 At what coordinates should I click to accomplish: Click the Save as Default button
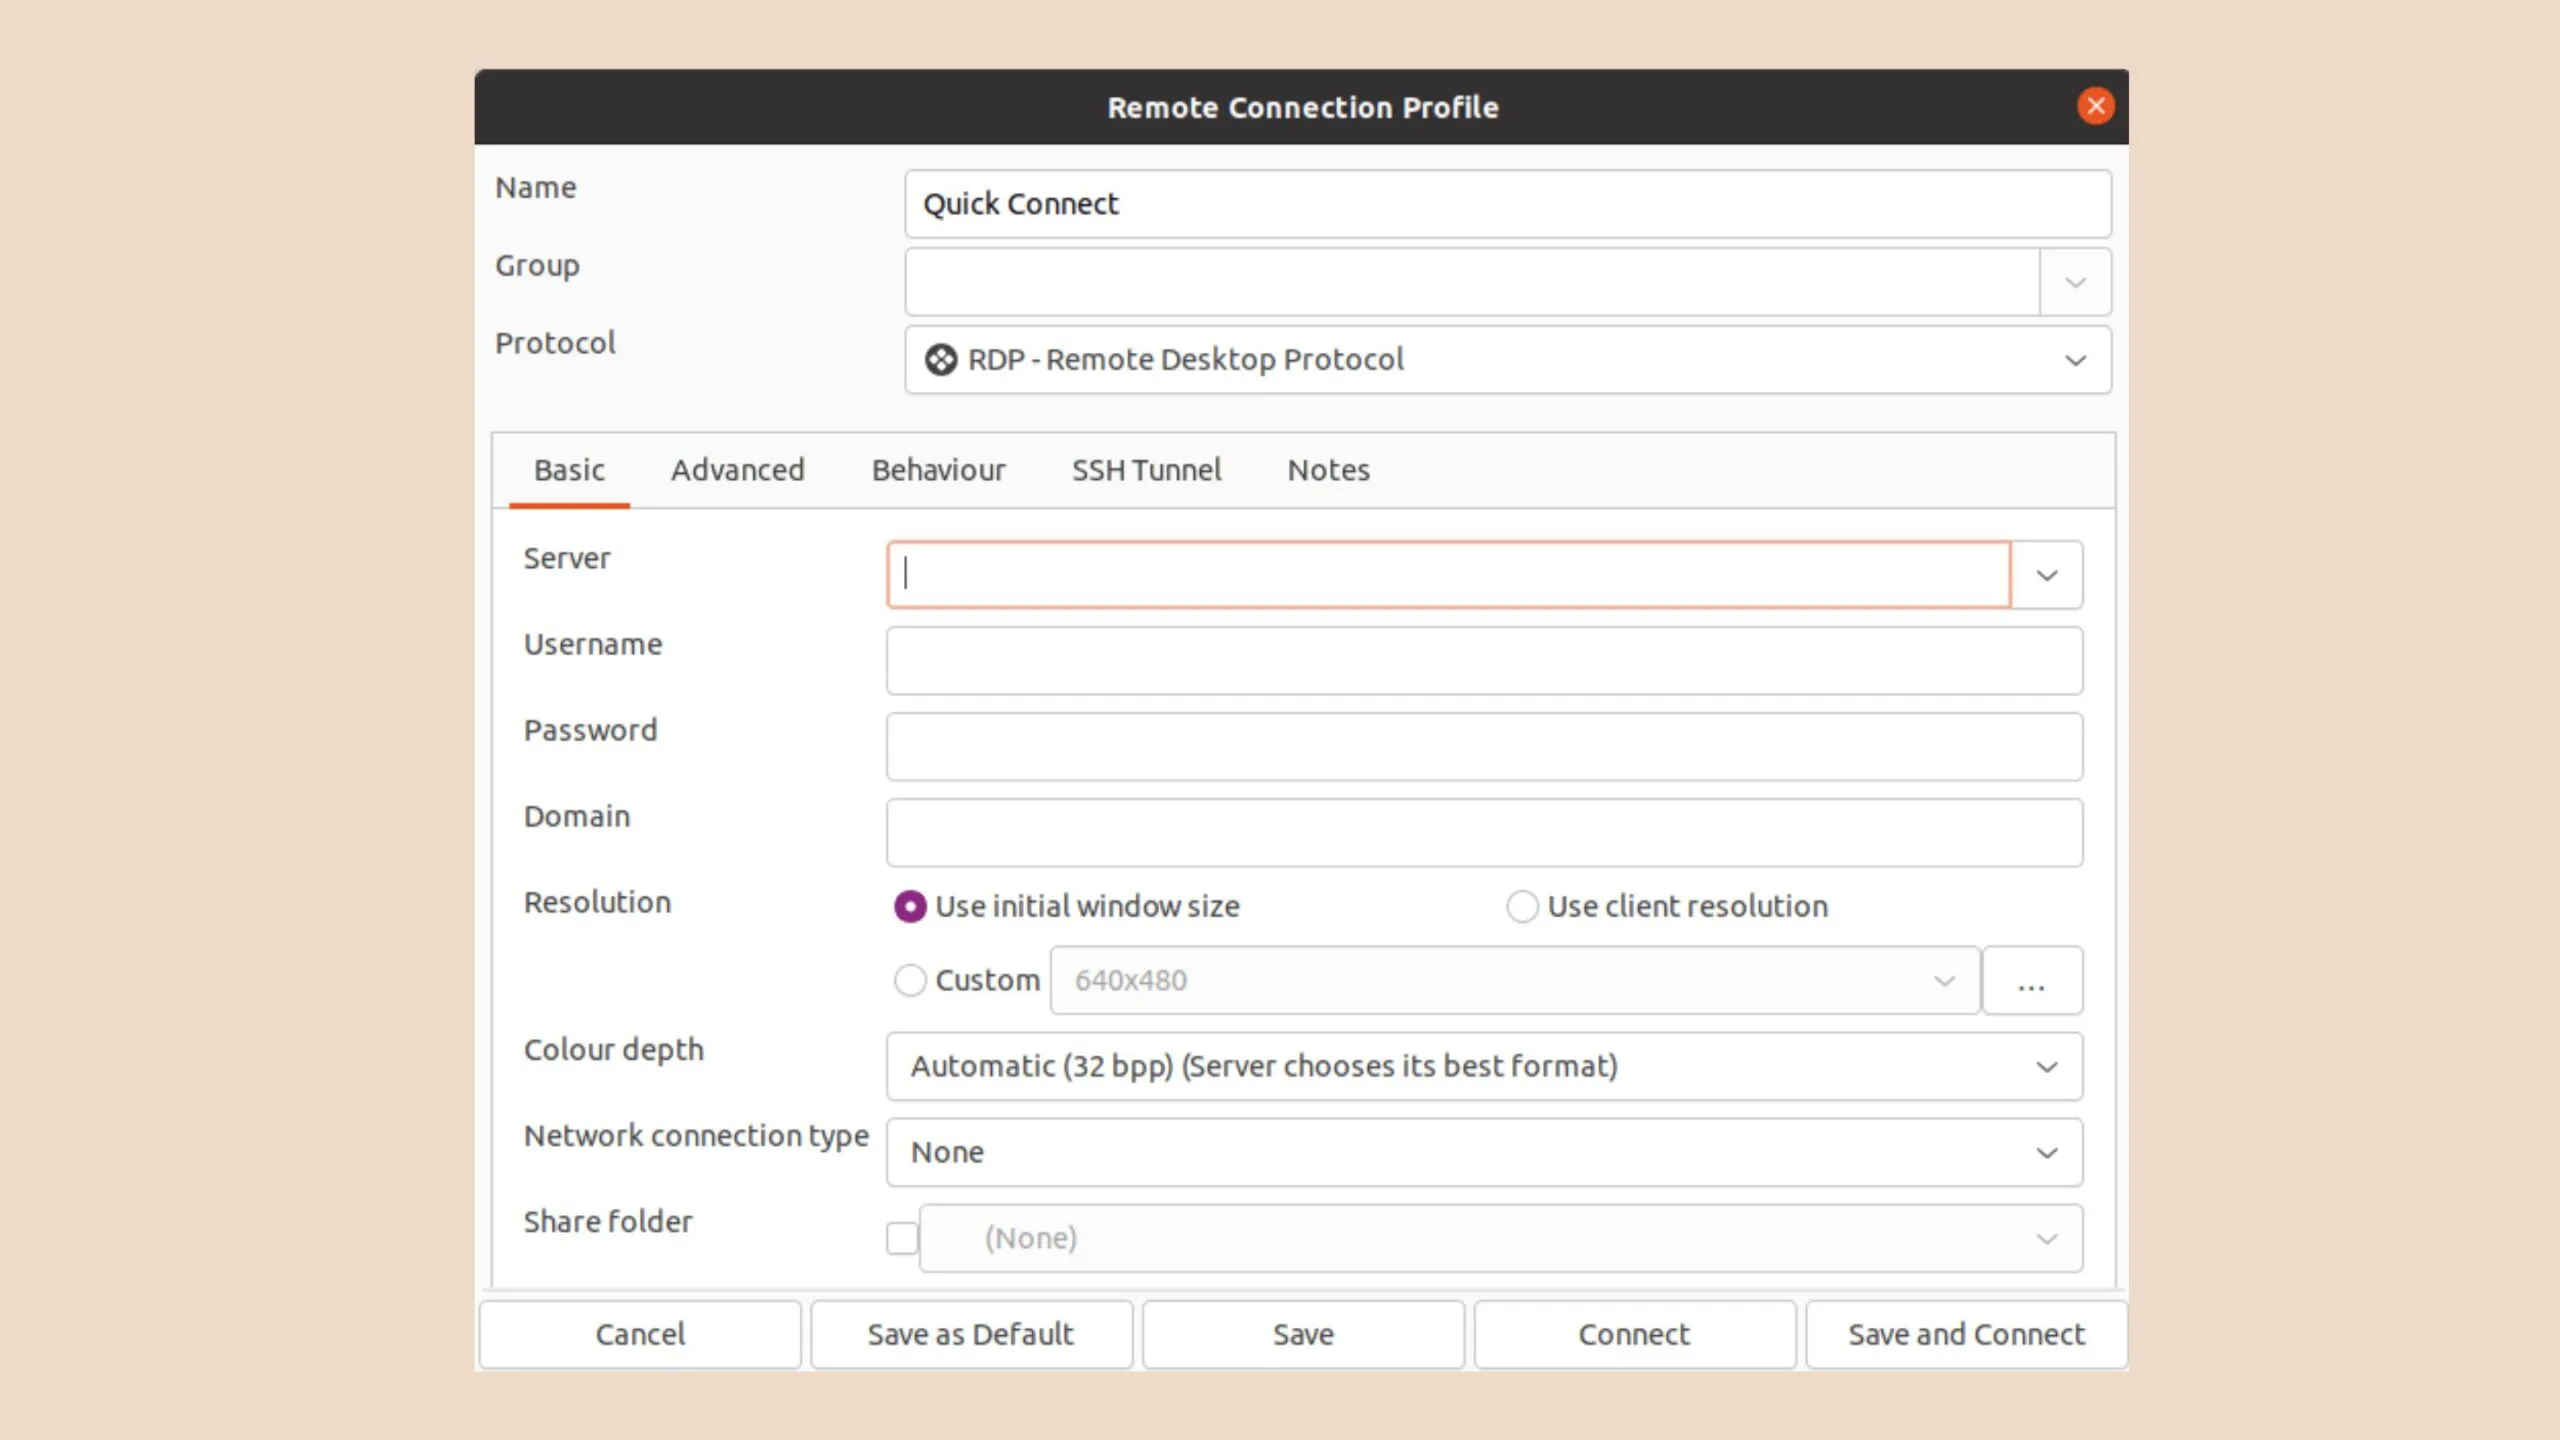(x=971, y=1333)
